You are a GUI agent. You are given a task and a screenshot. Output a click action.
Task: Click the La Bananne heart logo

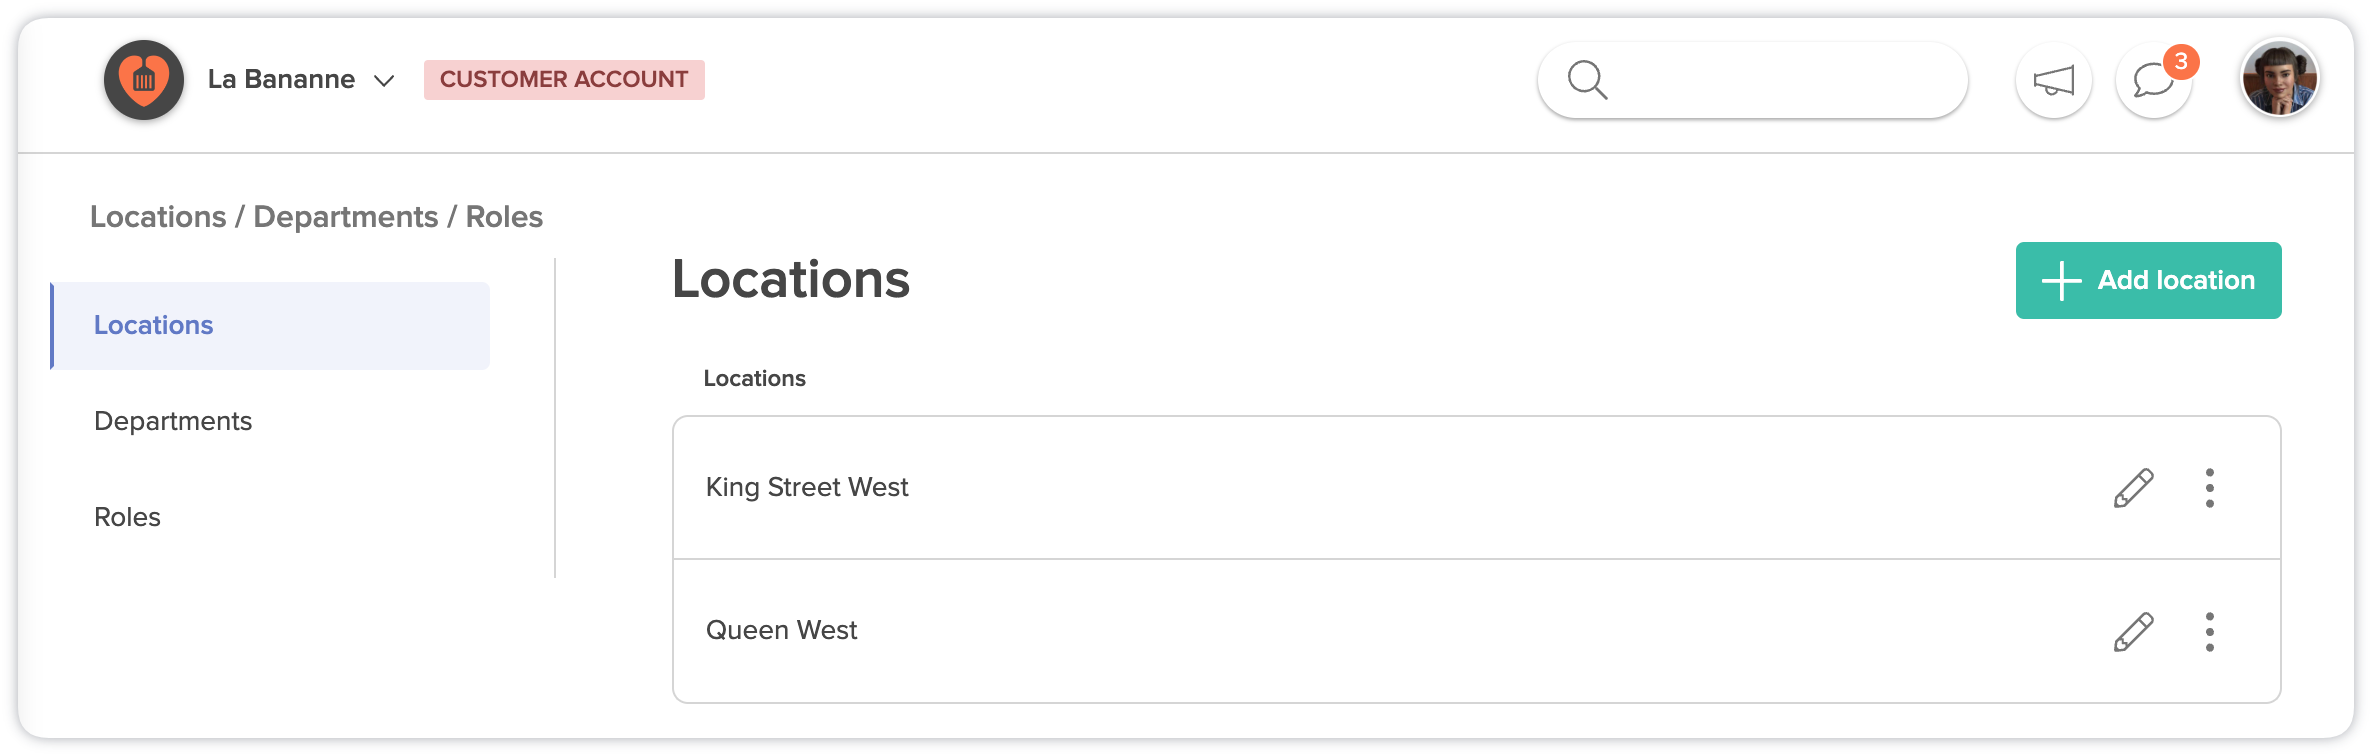(x=144, y=80)
